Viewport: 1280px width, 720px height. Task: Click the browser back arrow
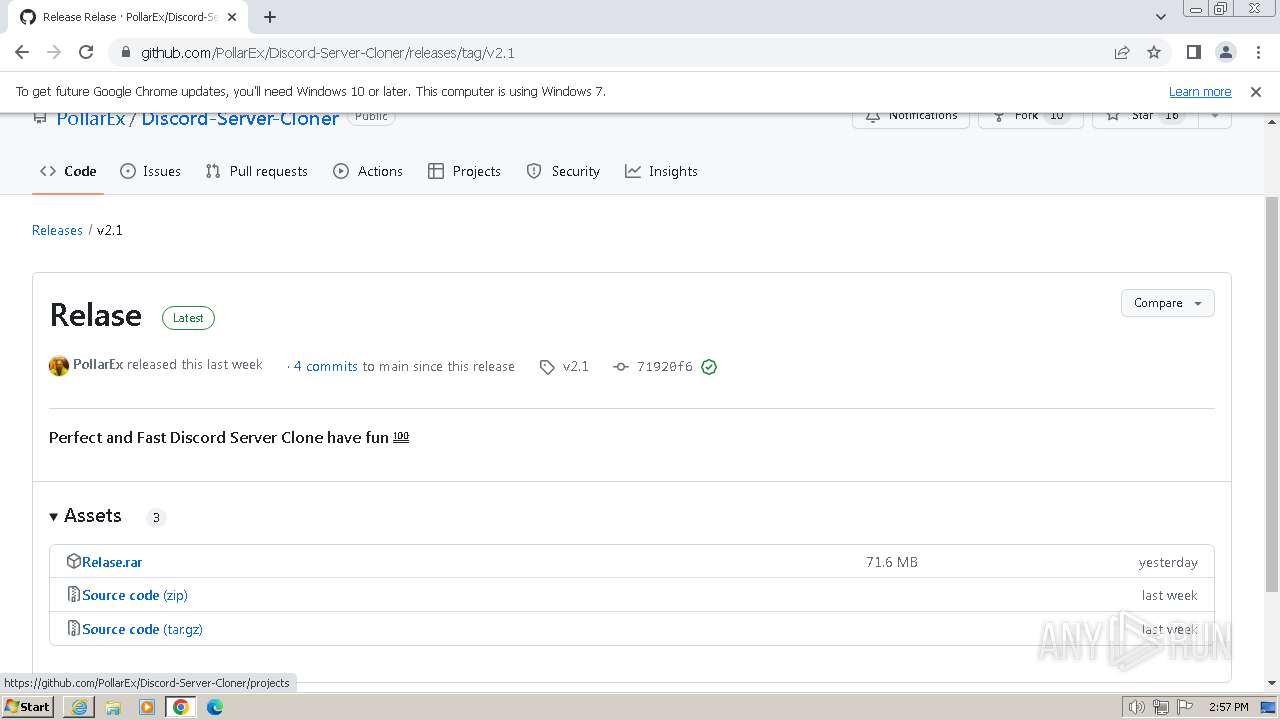(x=22, y=52)
